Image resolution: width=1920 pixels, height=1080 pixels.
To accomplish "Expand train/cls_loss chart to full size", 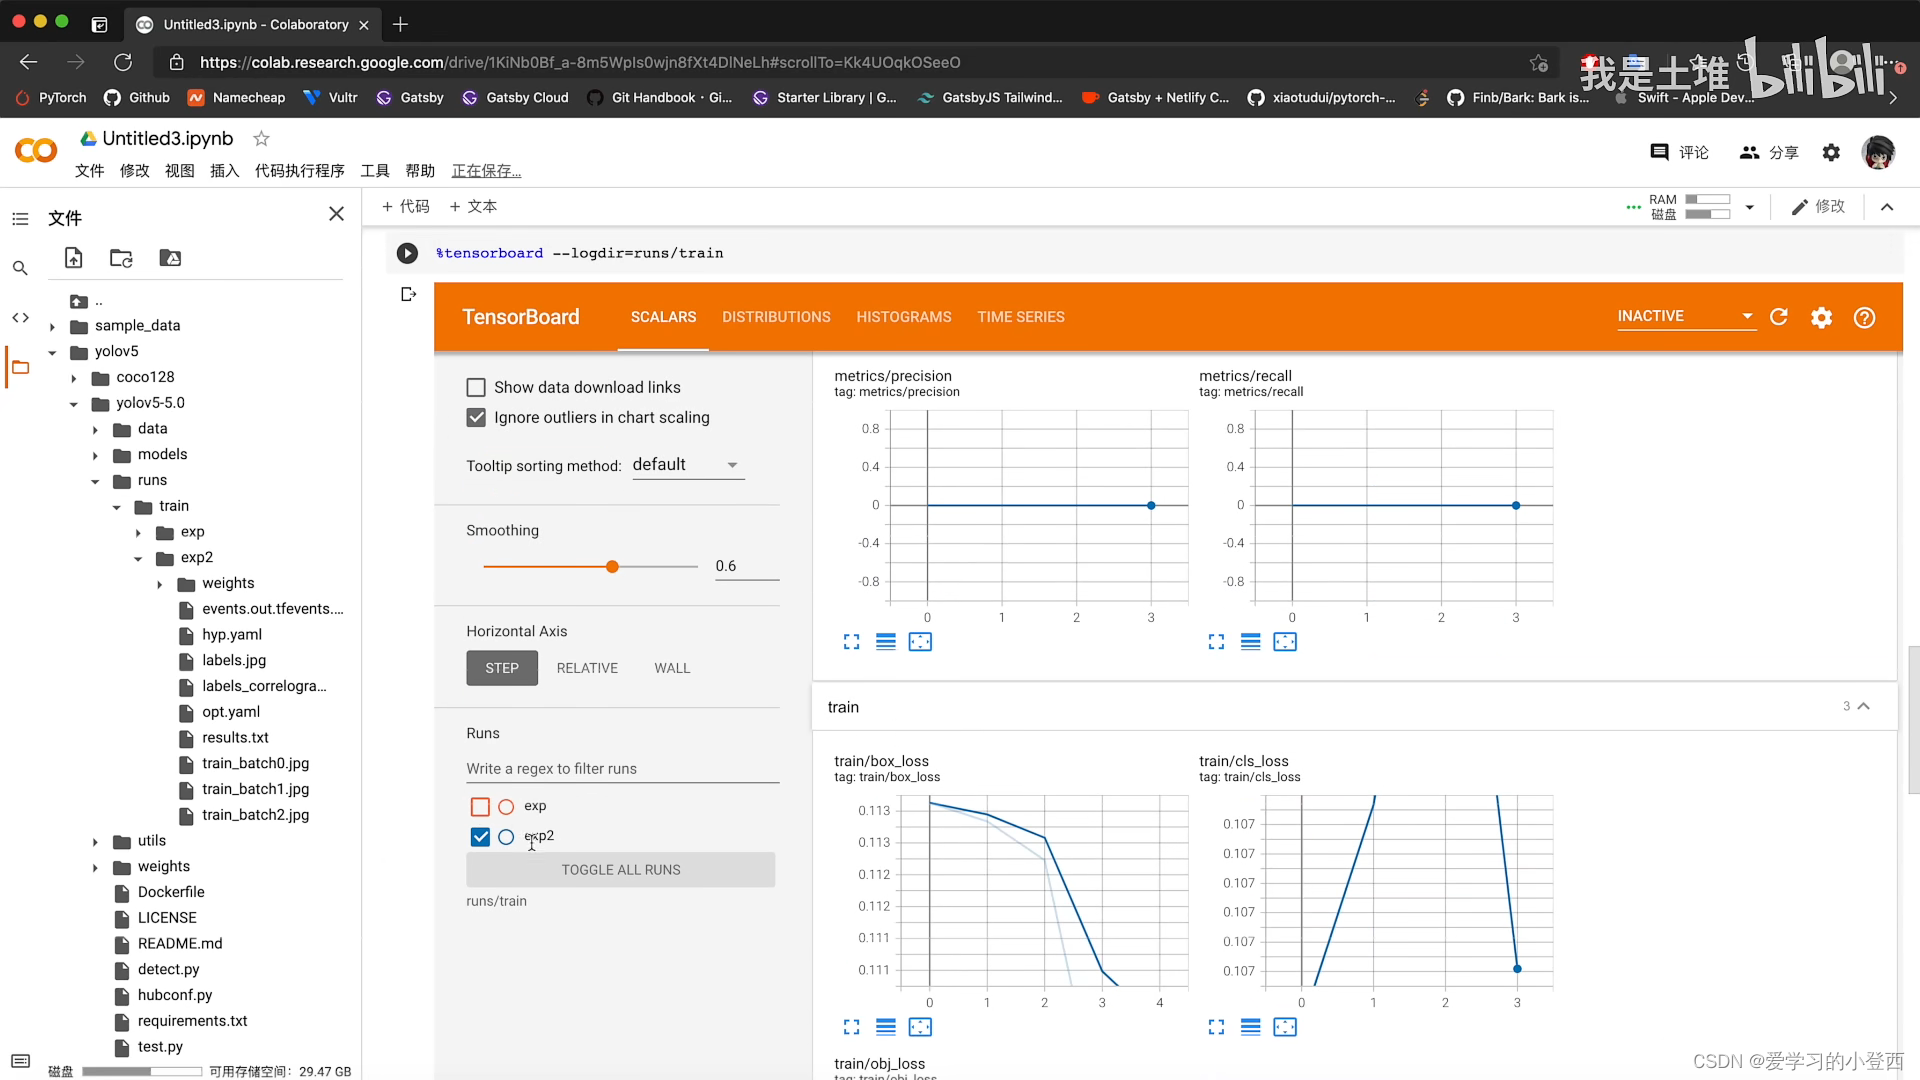I will [x=1216, y=1027].
